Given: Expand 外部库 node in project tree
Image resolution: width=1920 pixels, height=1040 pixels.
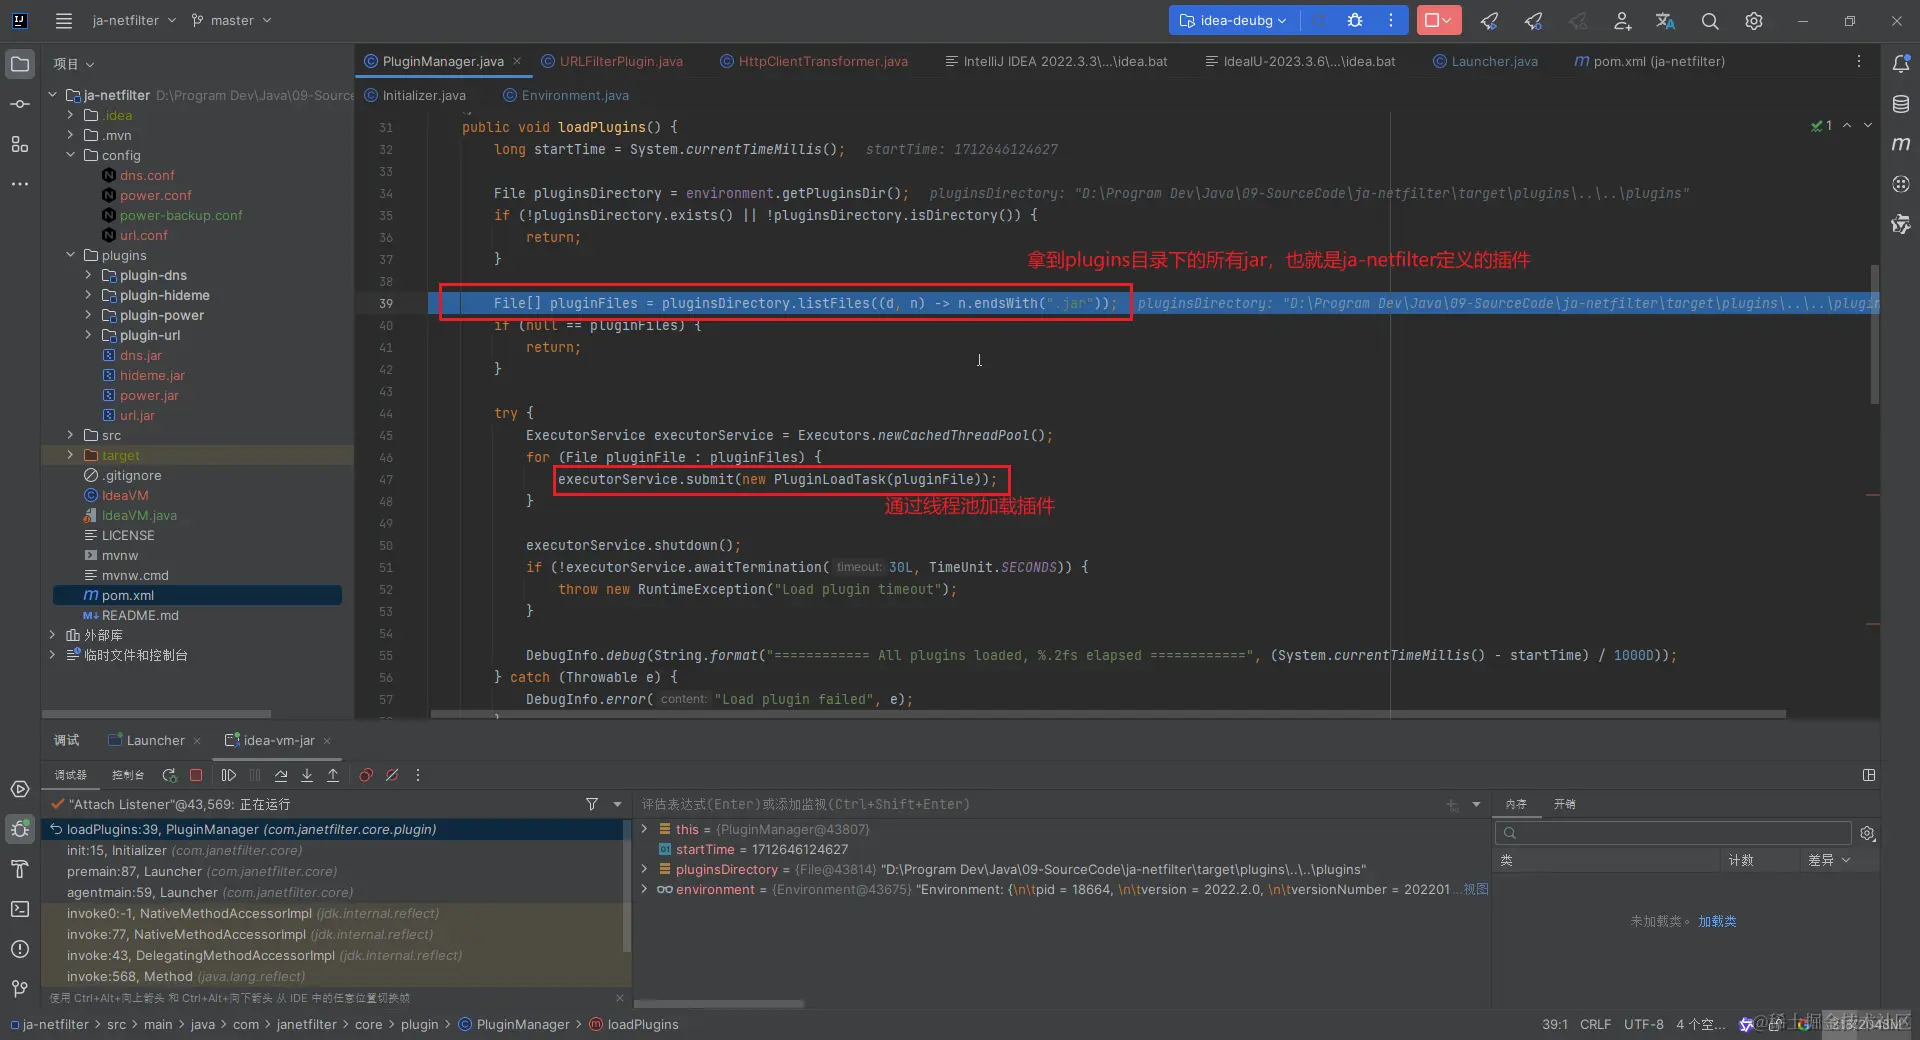Looking at the screenshot, I should (x=52, y=635).
